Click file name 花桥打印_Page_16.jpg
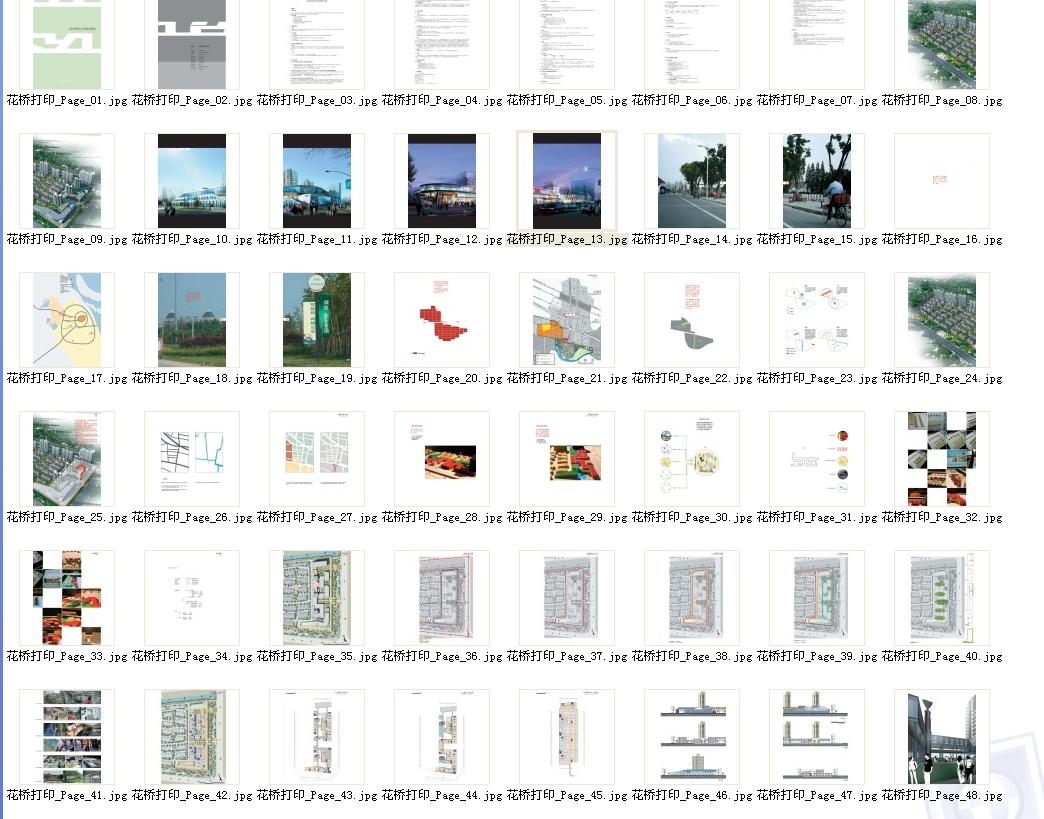Viewport: 1044px width, 819px height. 941,240
